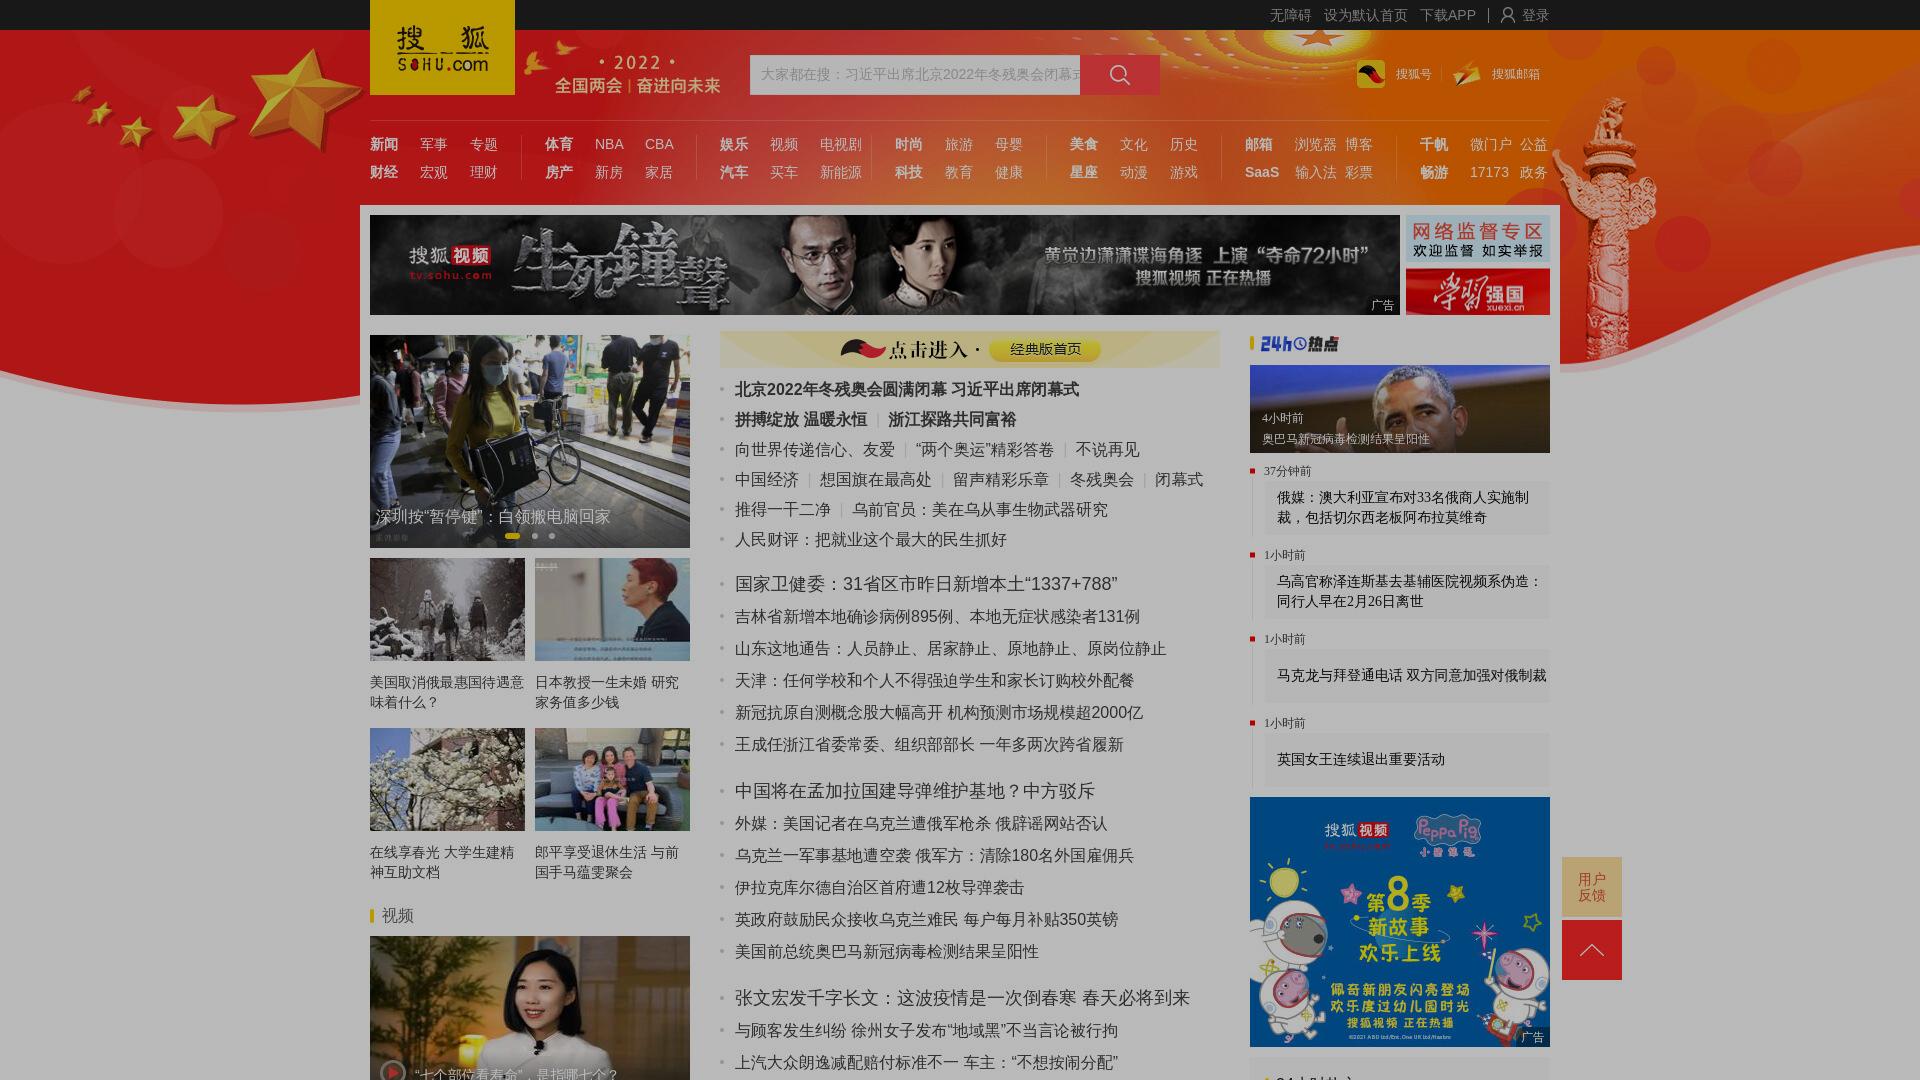The width and height of the screenshot is (1920, 1080).
Task: Open the SaaS menu item
Action: click(x=1262, y=172)
